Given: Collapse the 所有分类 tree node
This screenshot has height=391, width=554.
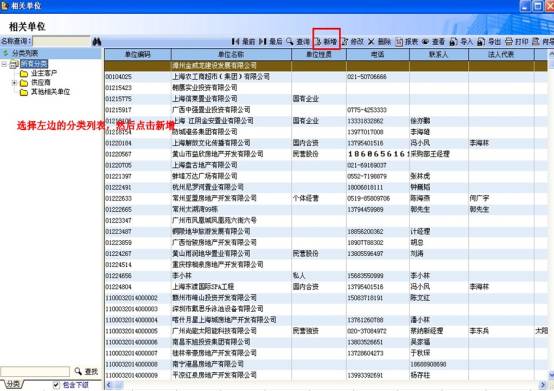Looking at the screenshot, I should [x=4, y=64].
